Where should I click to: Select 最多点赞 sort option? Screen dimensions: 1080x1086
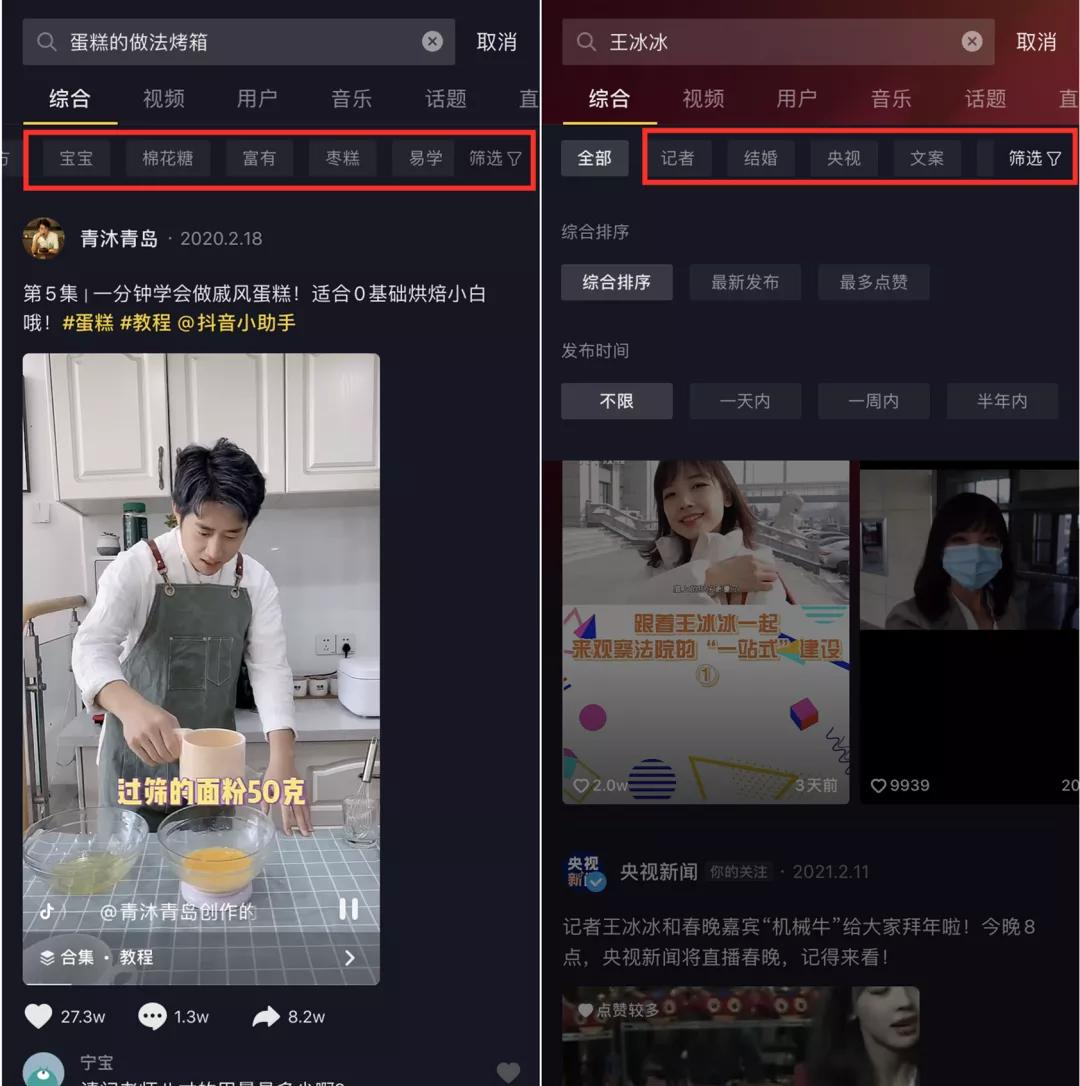(874, 282)
